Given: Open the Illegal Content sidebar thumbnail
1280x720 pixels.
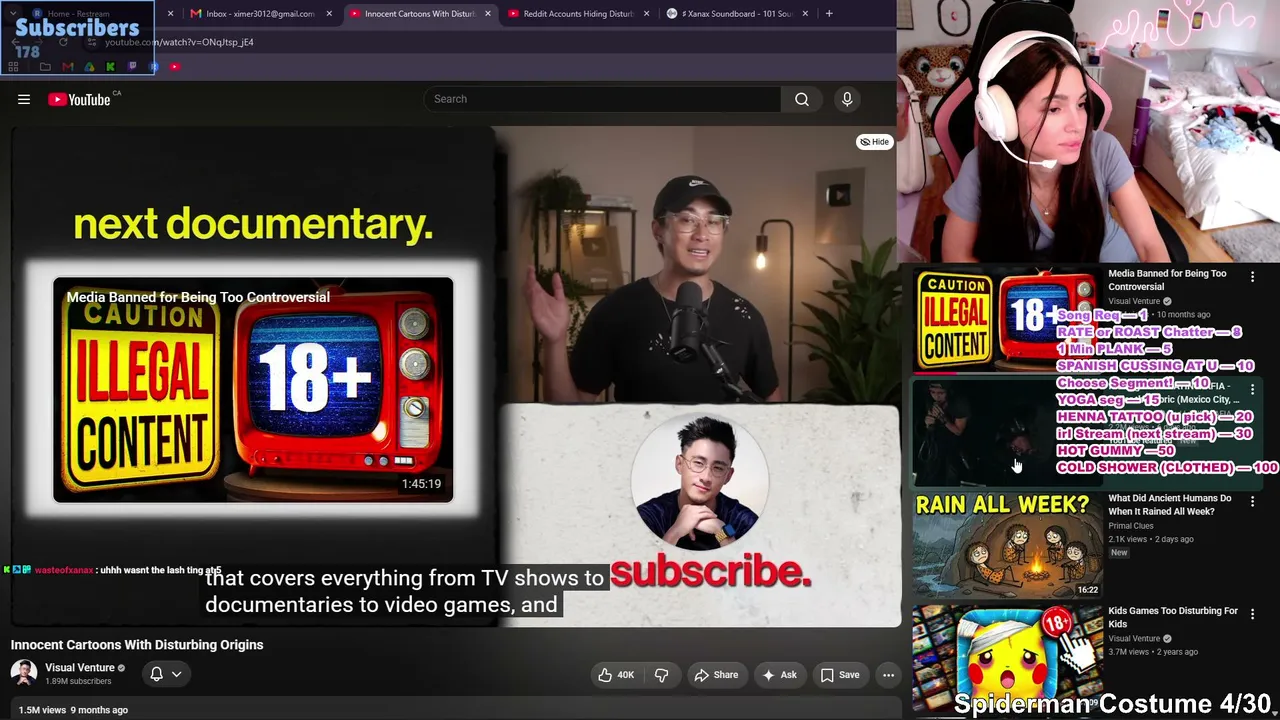Looking at the screenshot, I should click(x=1006, y=320).
